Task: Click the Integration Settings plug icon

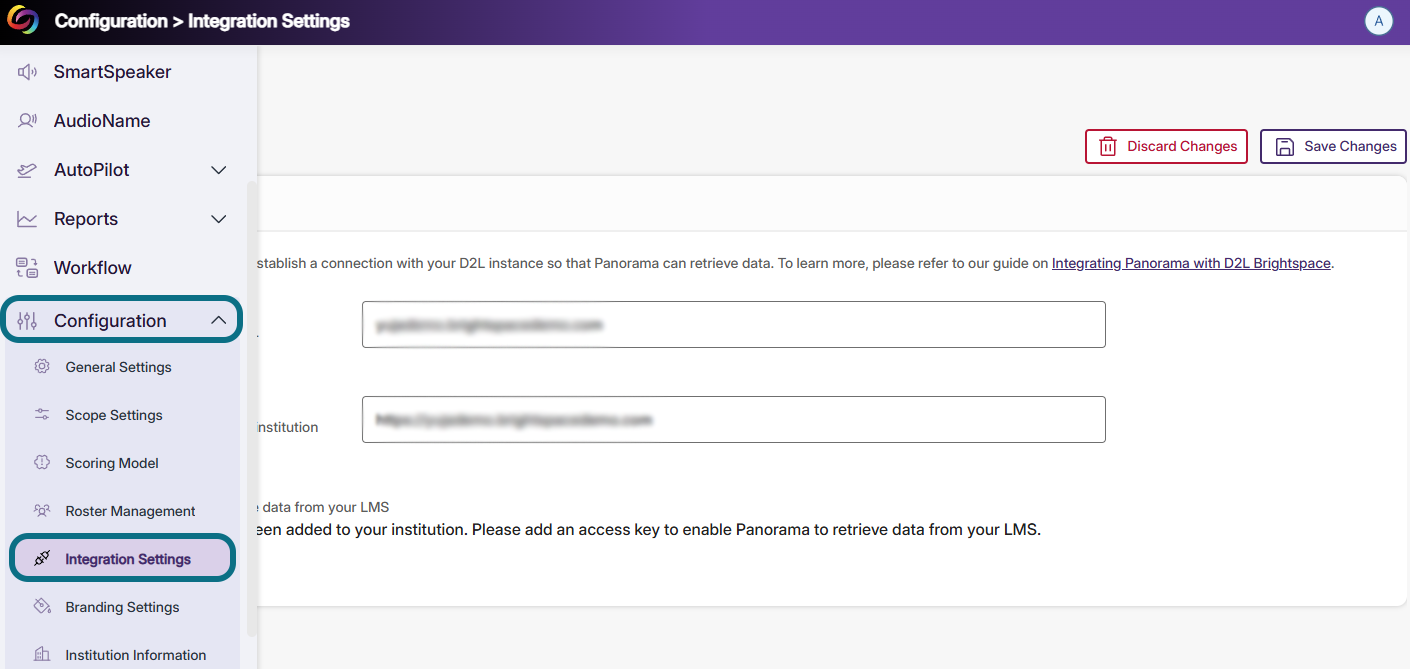Action: click(x=42, y=559)
